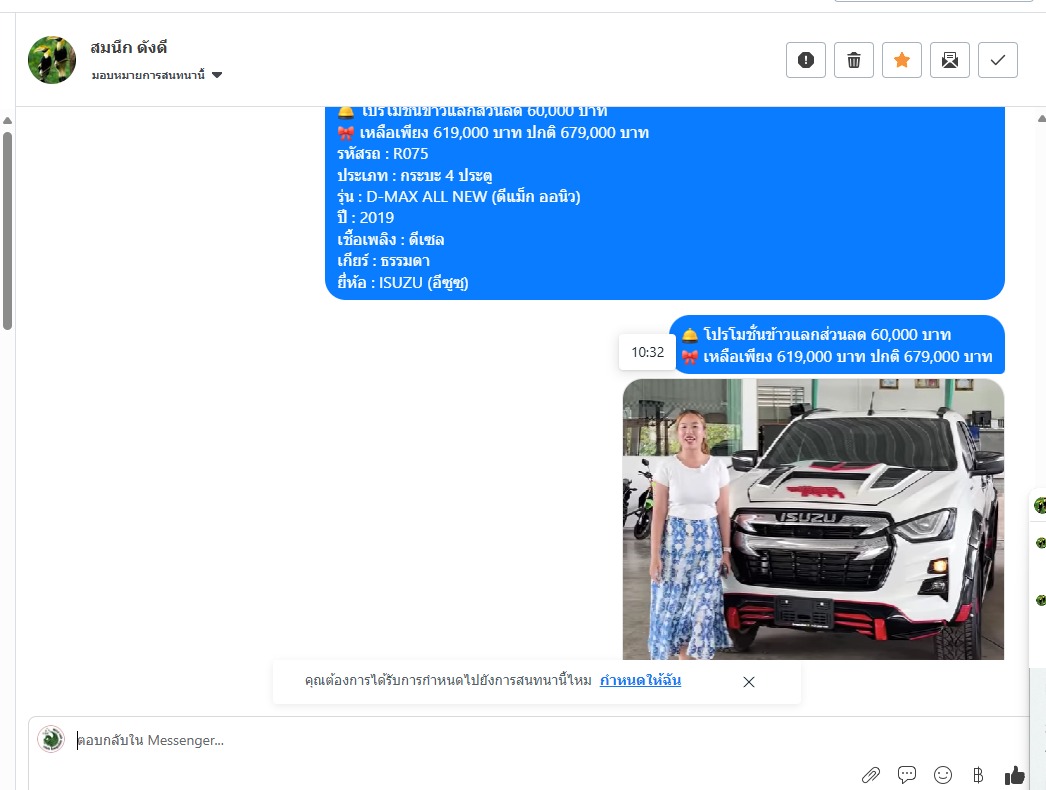Click the baht currency payment icon
The width and height of the screenshot is (1046, 790).
click(978, 775)
